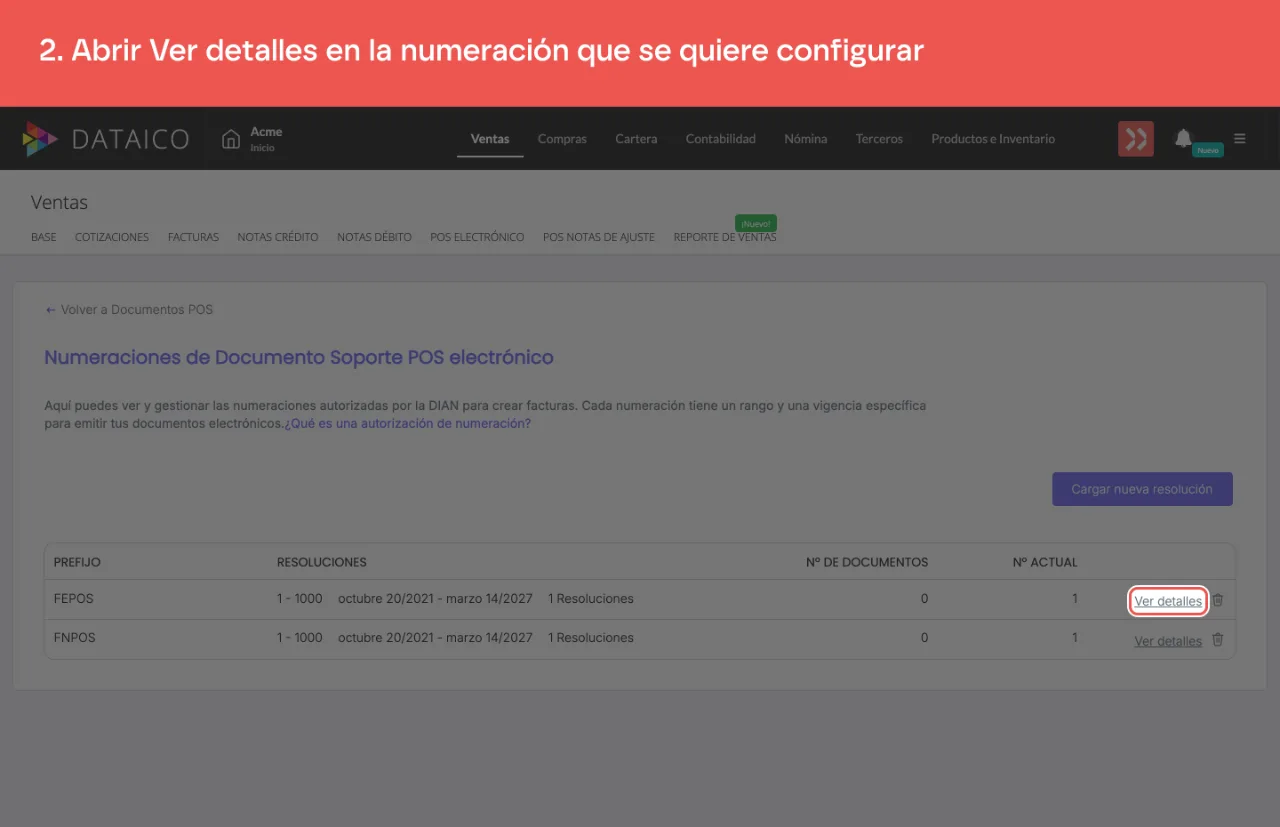Open the Compras menu
Image resolution: width=1280 pixels, height=827 pixels.
(x=562, y=139)
